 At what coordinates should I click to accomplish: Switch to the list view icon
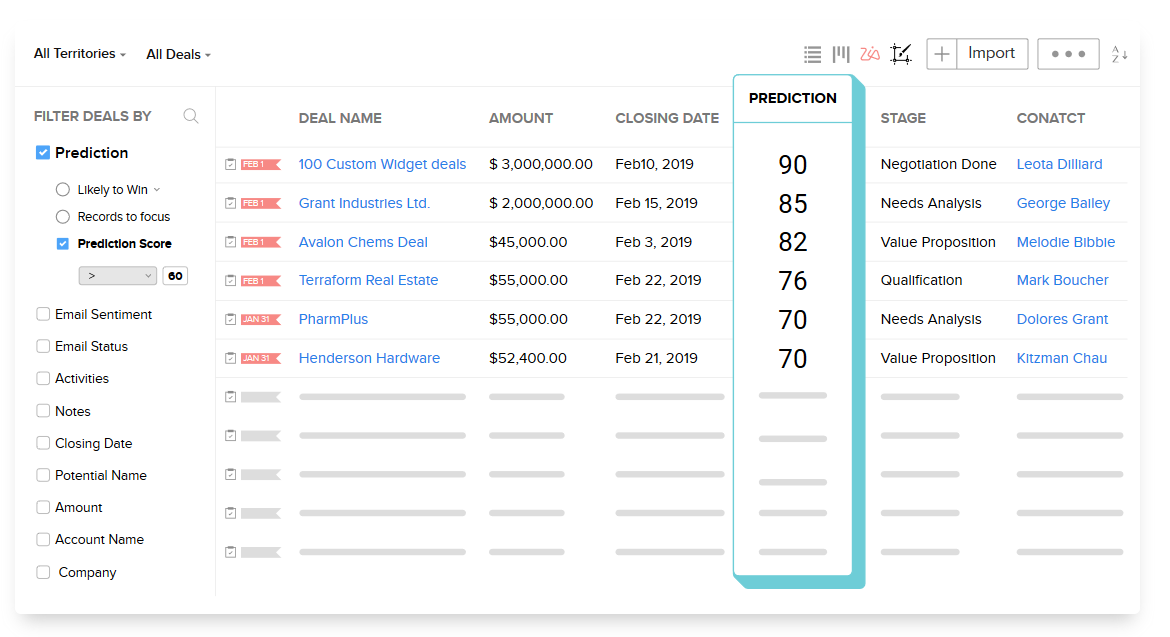pos(812,54)
